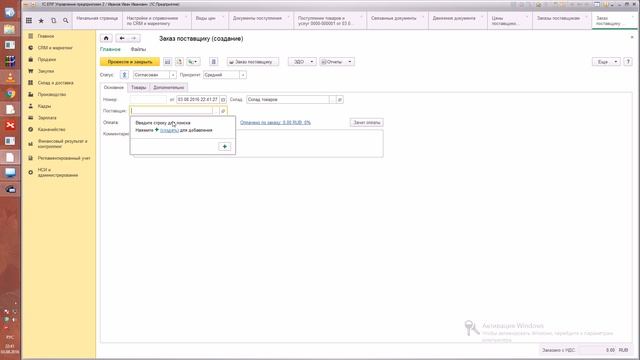The width and height of the screenshot is (640, 360).
Task: Click the Заказ поставщику print button
Action: click(x=253, y=62)
